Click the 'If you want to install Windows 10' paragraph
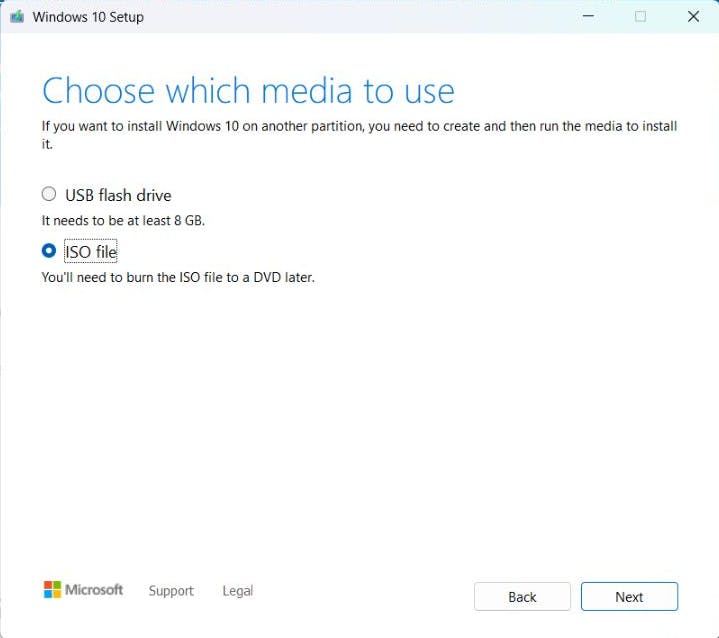The image size is (719, 638). click(x=359, y=135)
